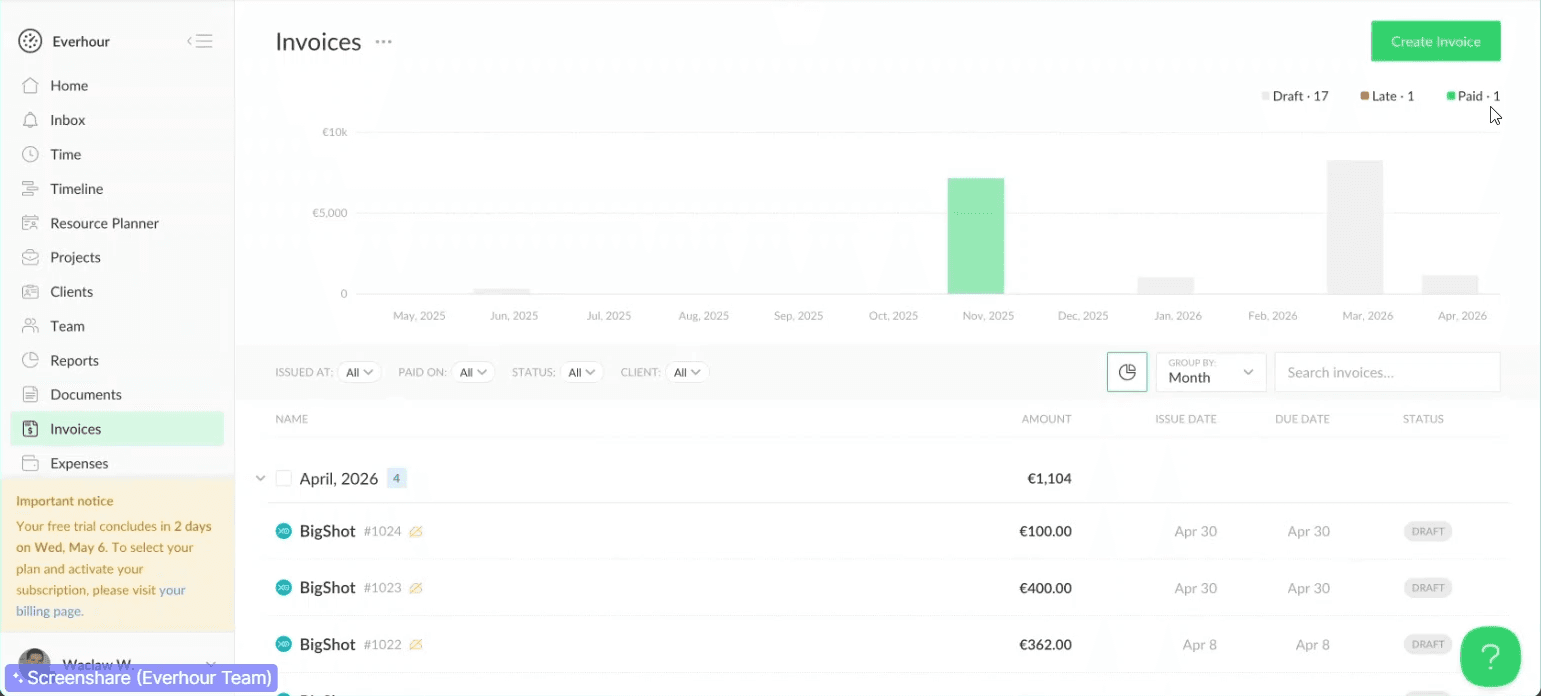
Task: Open the BigShot invoice #1024 name
Action: 328,531
